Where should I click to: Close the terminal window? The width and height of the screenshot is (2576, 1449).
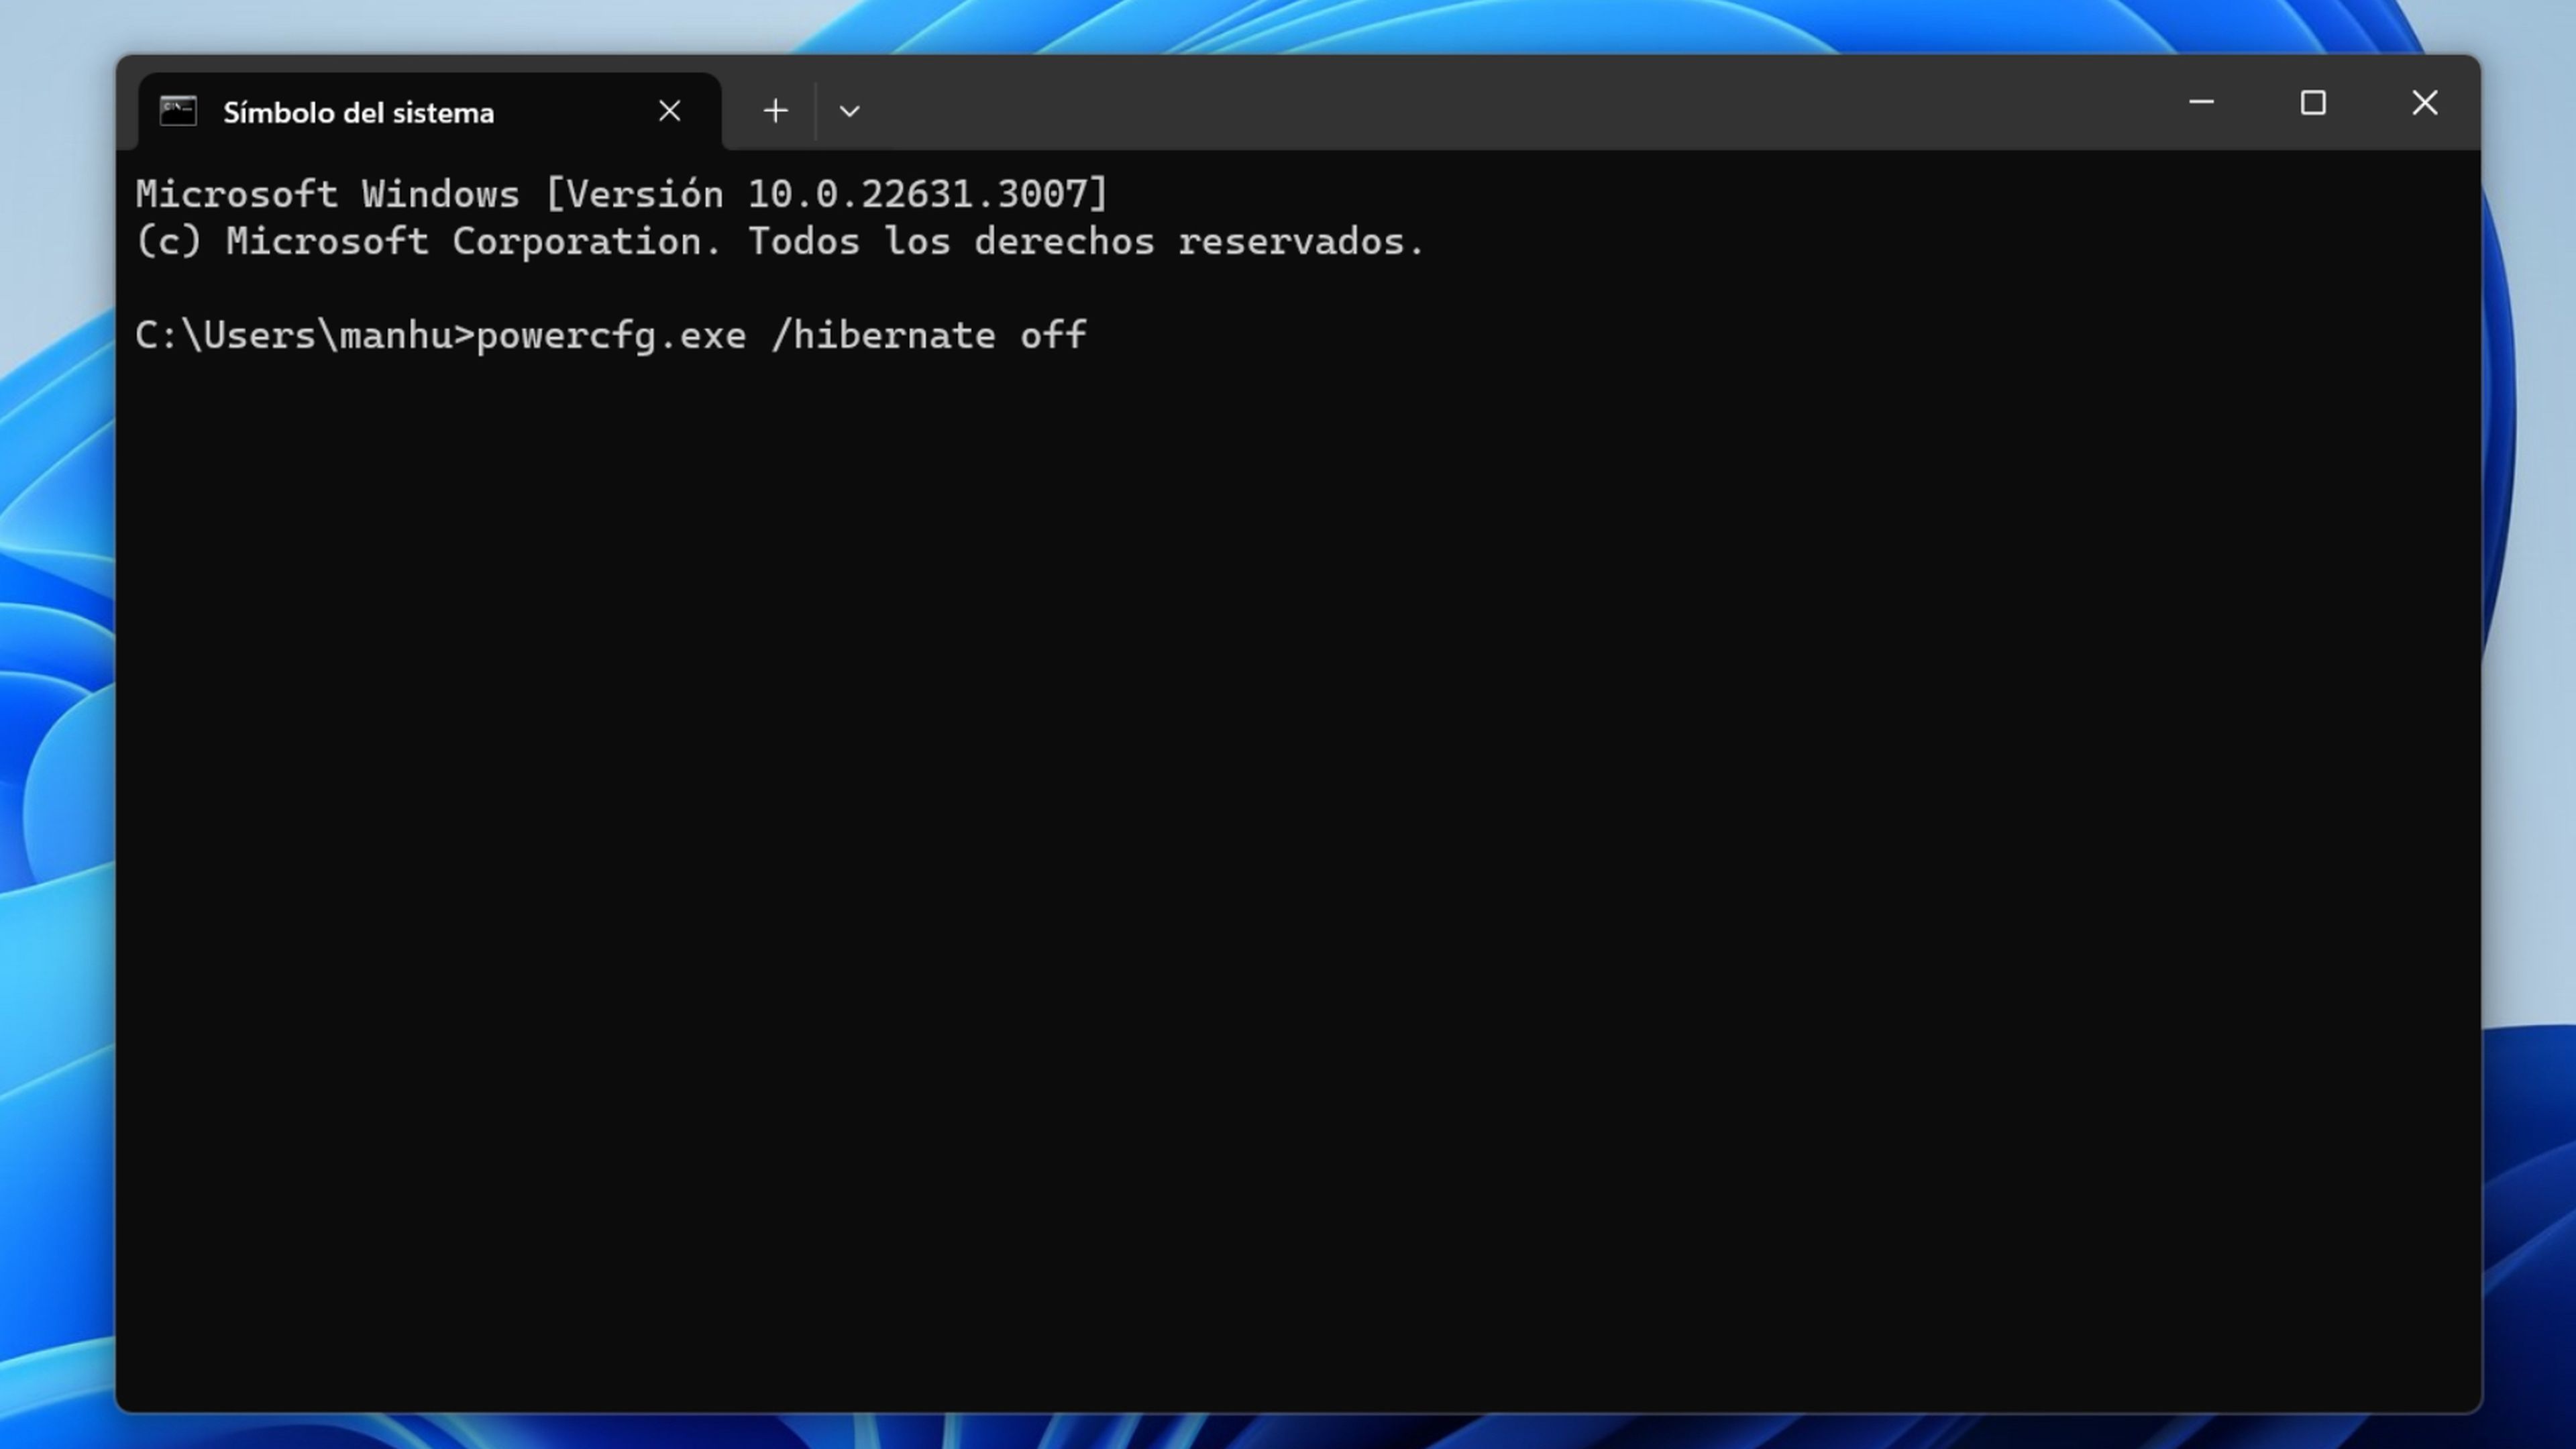pos(2425,102)
